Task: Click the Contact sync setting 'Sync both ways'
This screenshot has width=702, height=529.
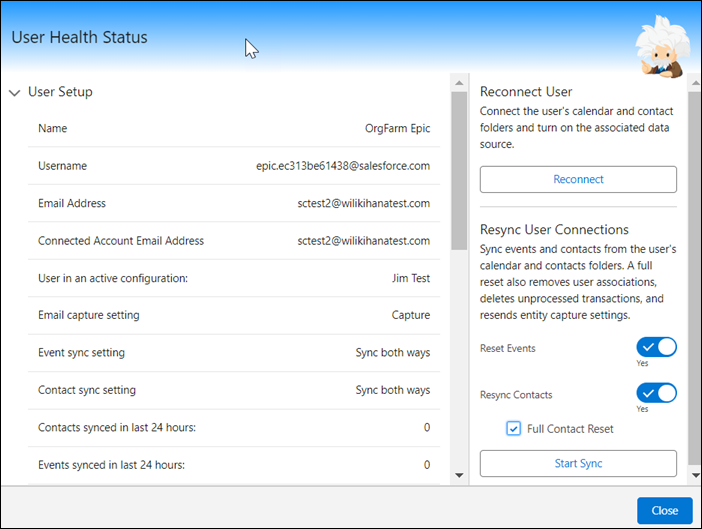Action: coord(393,390)
